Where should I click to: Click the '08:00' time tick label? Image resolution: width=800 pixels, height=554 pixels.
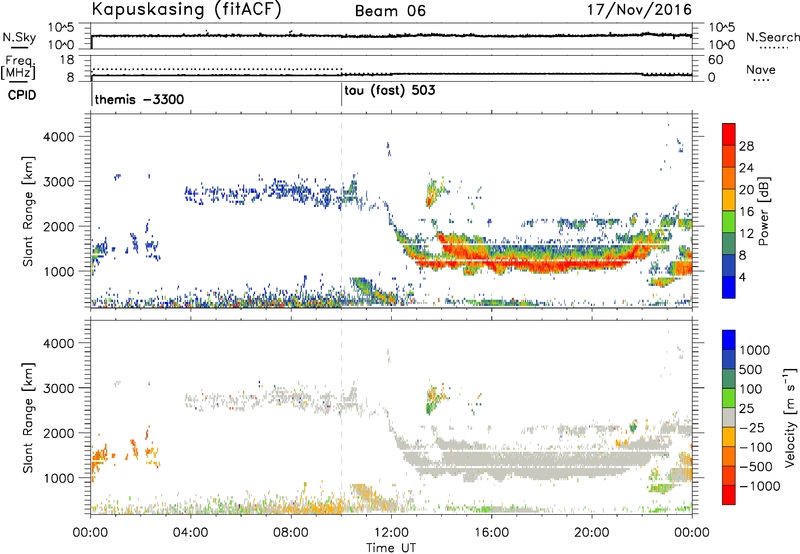(290, 533)
